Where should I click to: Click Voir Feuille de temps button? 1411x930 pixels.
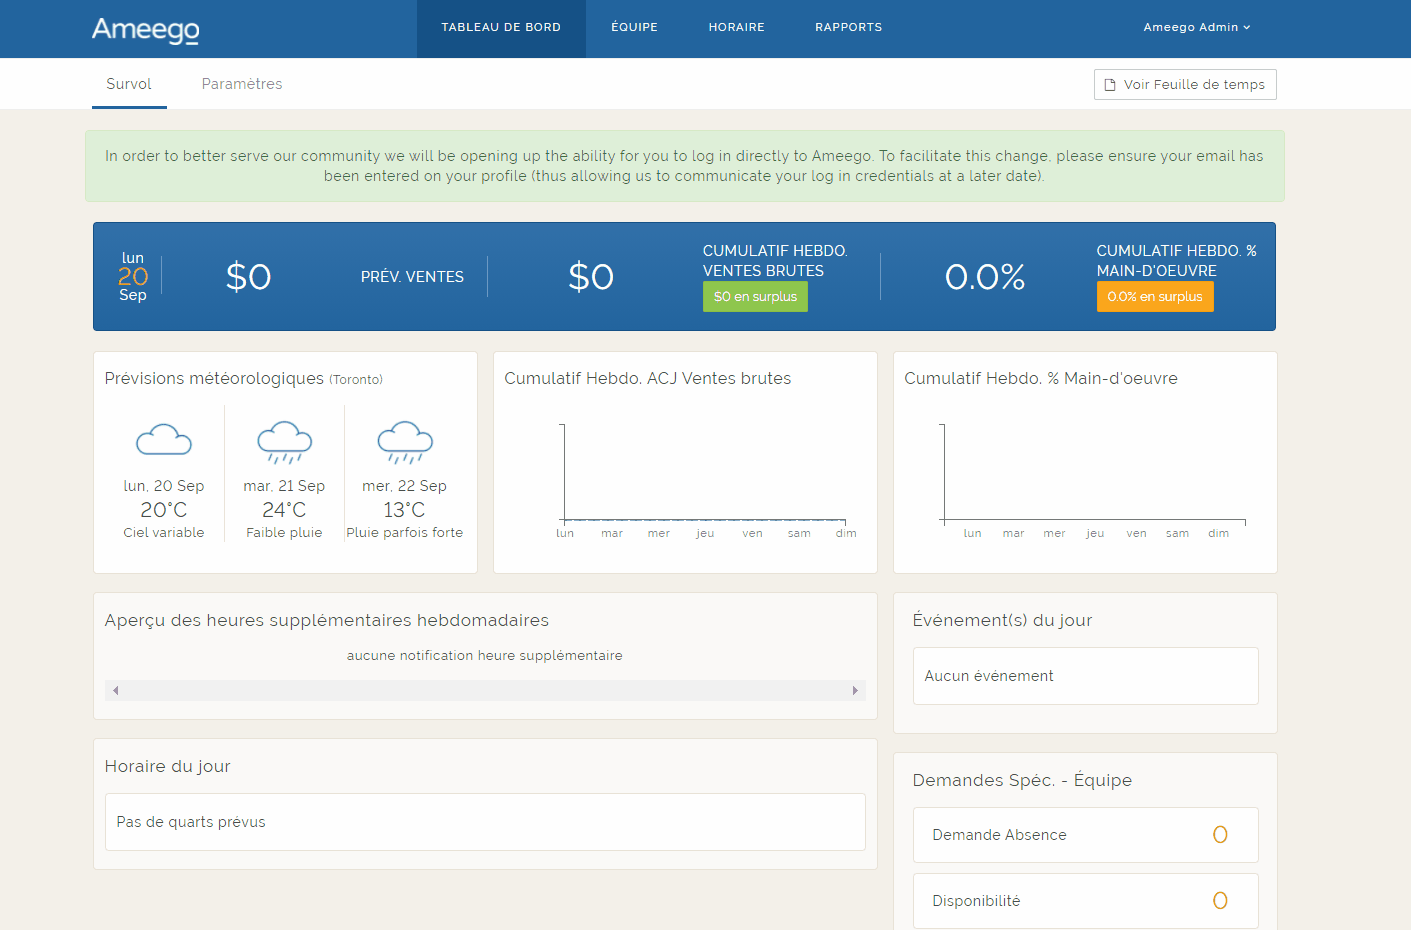(x=1185, y=85)
